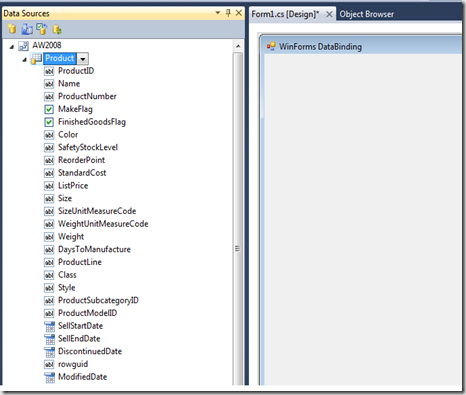This screenshot has width=466, height=395.
Task: Click the textbox icon beside WeightUnitMeasureCode
Action: point(49,224)
